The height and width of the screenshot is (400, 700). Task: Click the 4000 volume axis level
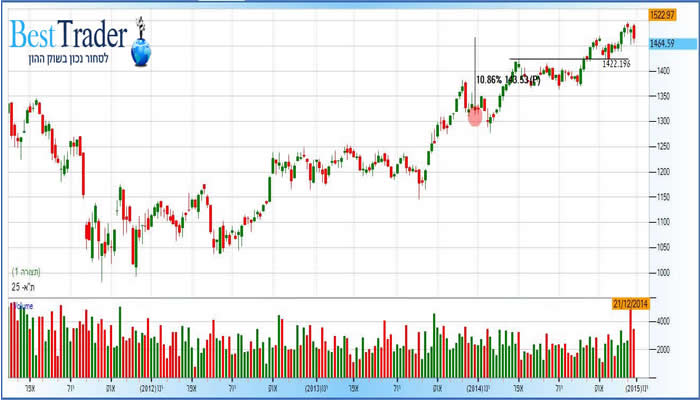(x=661, y=321)
